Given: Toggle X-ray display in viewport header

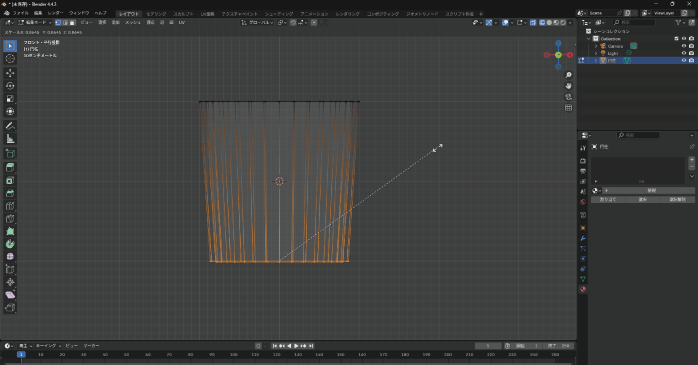Looking at the screenshot, I should (533, 22).
